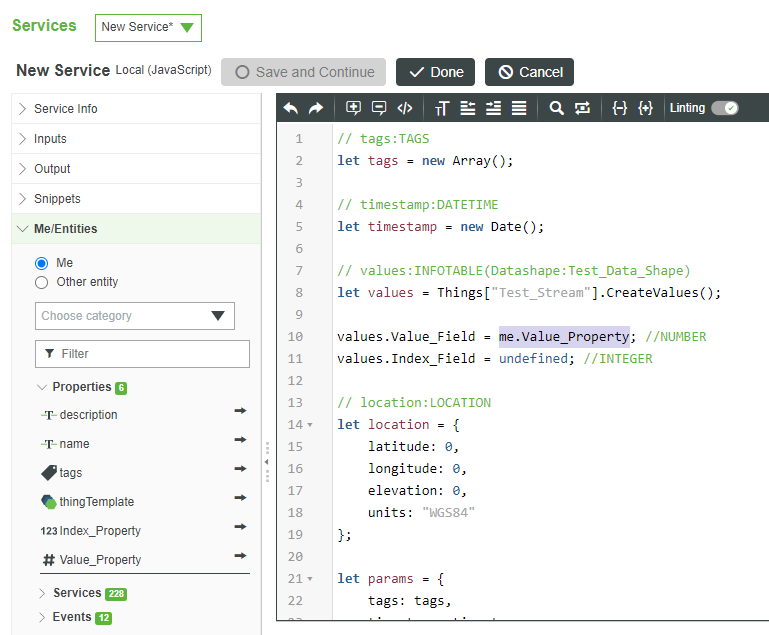Screen dimensions: 769x635
Task: Click the font size icon in toolbar
Action: coord(442,108)
